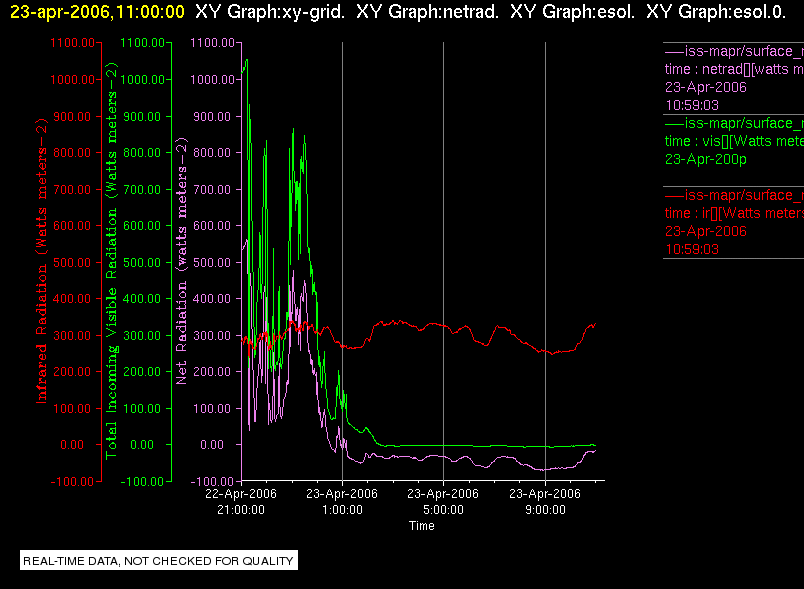
Task: Click the red 10:59:03 legend time
Action: (692, 250)
